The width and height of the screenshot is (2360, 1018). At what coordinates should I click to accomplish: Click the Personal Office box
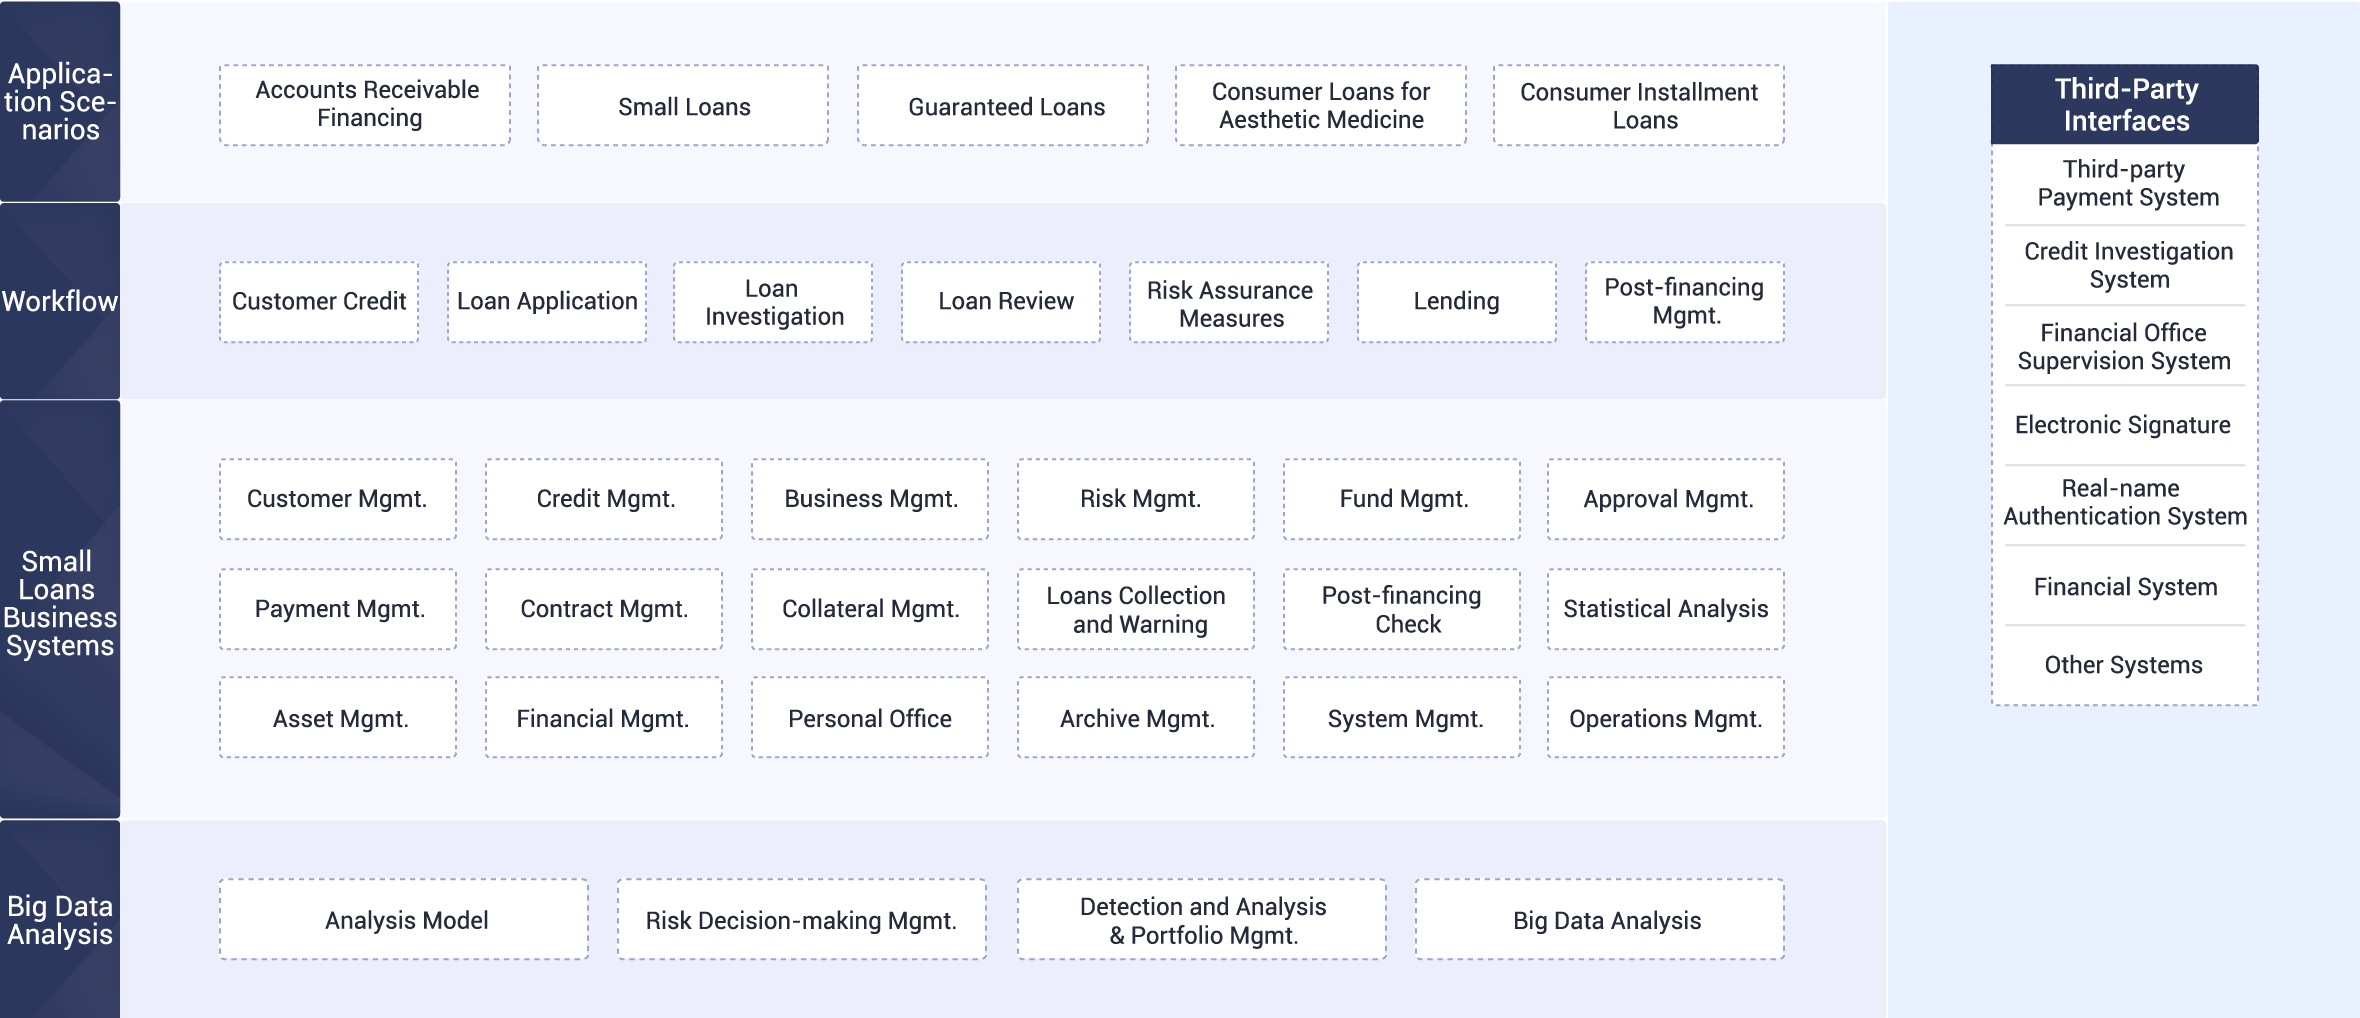(870, 717)
